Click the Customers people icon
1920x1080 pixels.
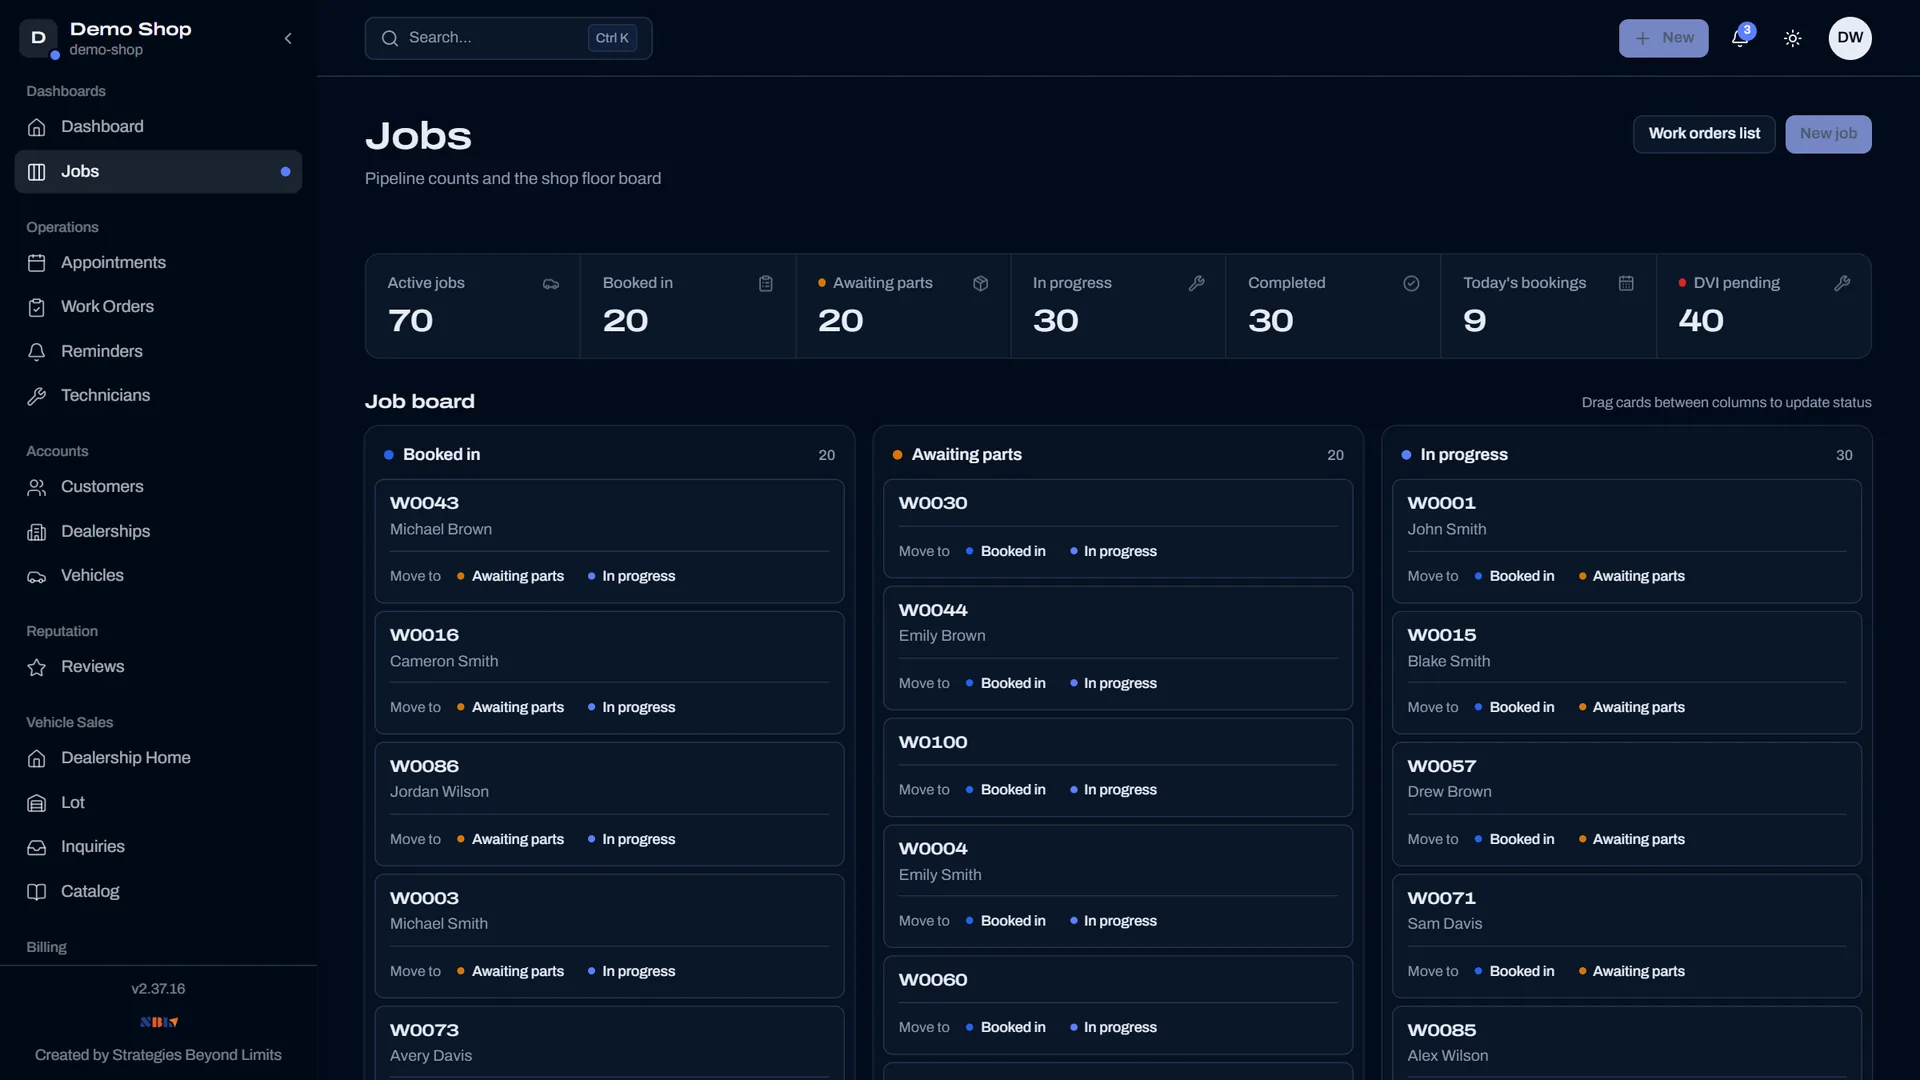click(37, 487)
